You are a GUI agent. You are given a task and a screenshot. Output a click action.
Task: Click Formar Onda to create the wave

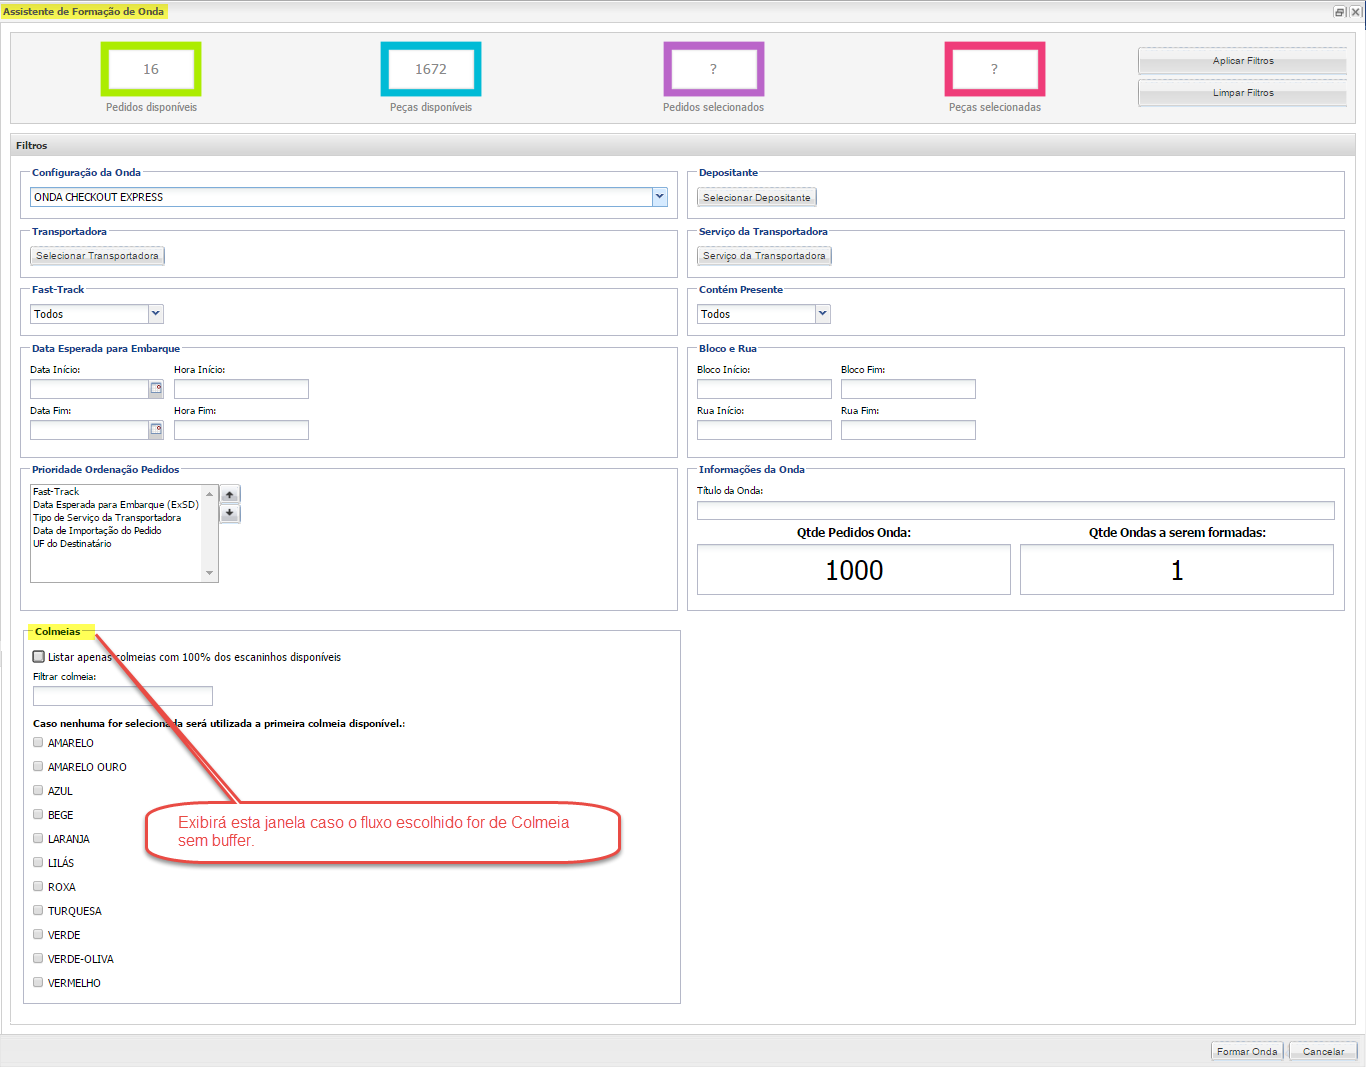click(x=1247, y=1051)
